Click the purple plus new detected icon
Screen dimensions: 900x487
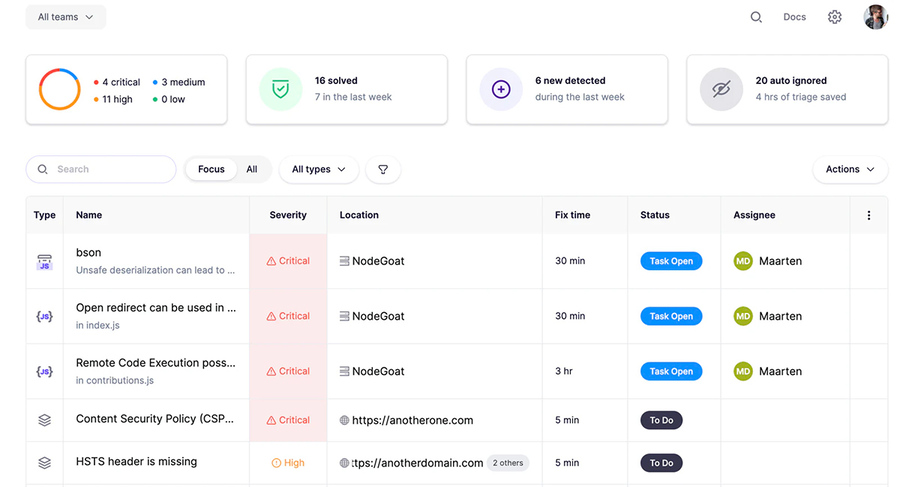501,89
